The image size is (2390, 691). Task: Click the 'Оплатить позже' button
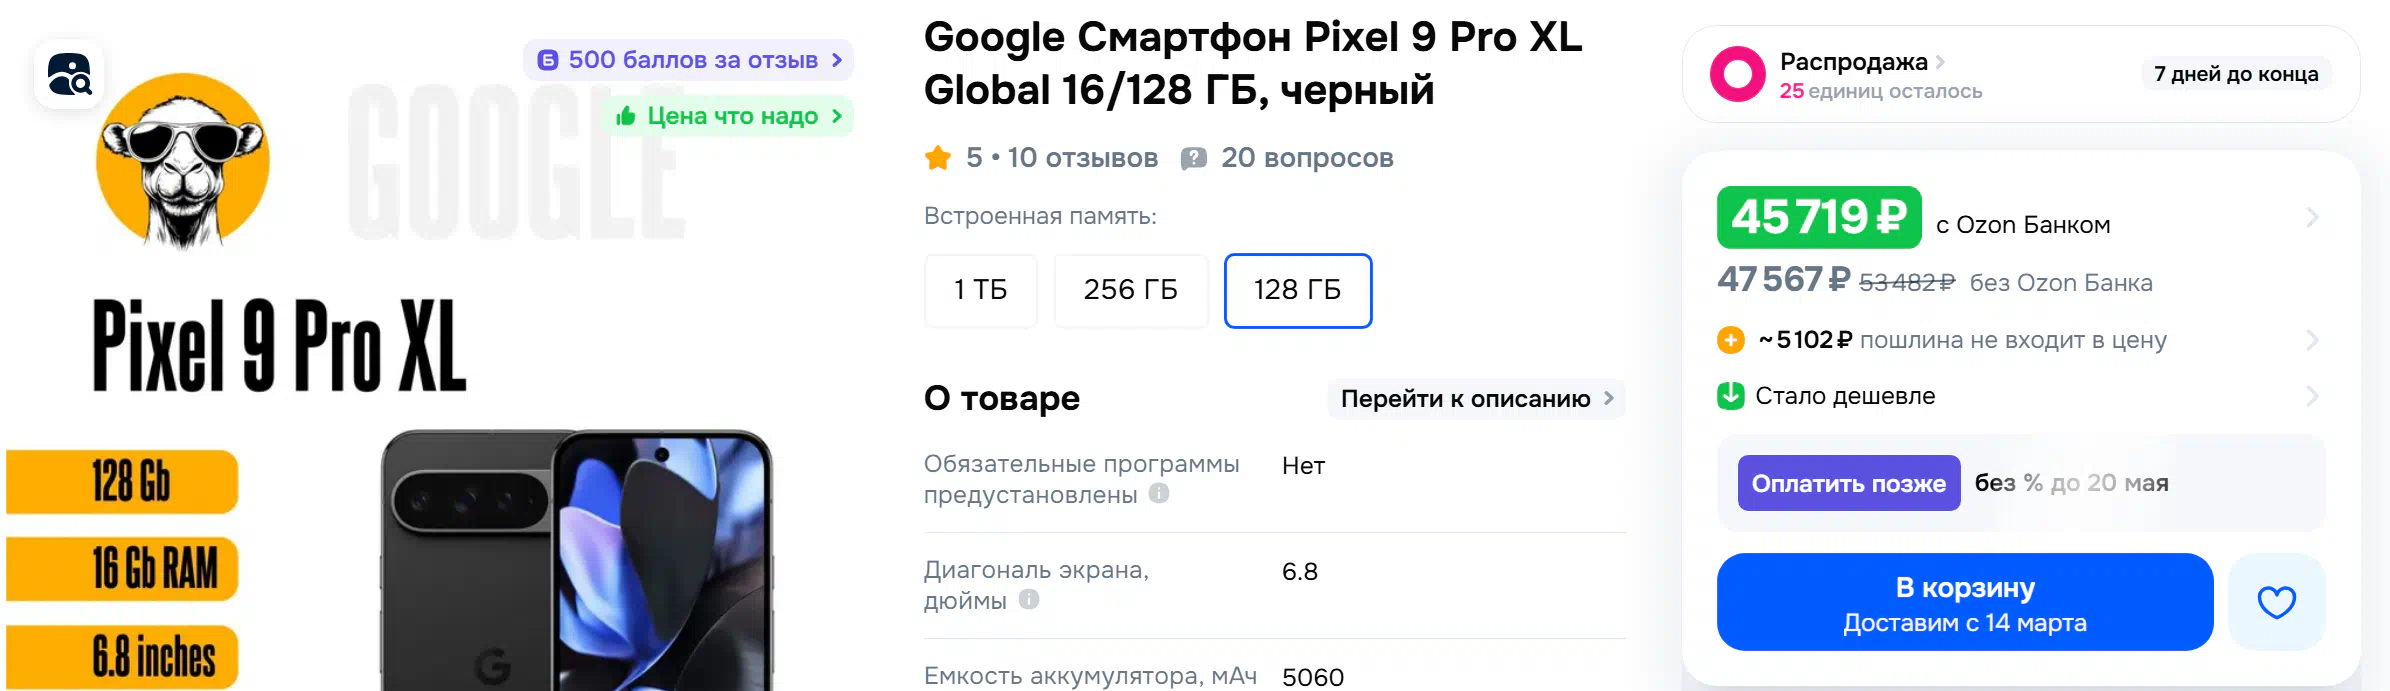coord(1848,483)
